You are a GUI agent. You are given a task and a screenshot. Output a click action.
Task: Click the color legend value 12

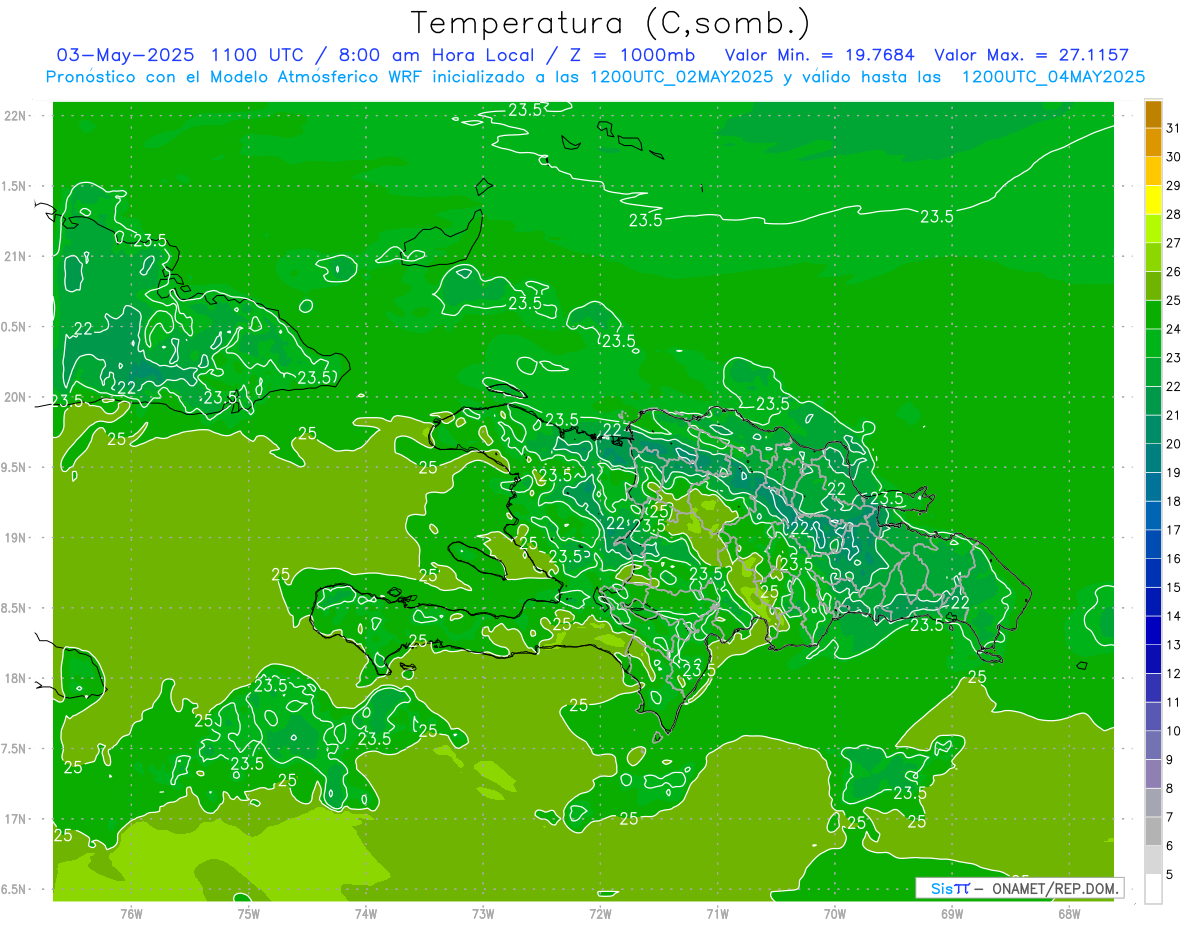1174,674
